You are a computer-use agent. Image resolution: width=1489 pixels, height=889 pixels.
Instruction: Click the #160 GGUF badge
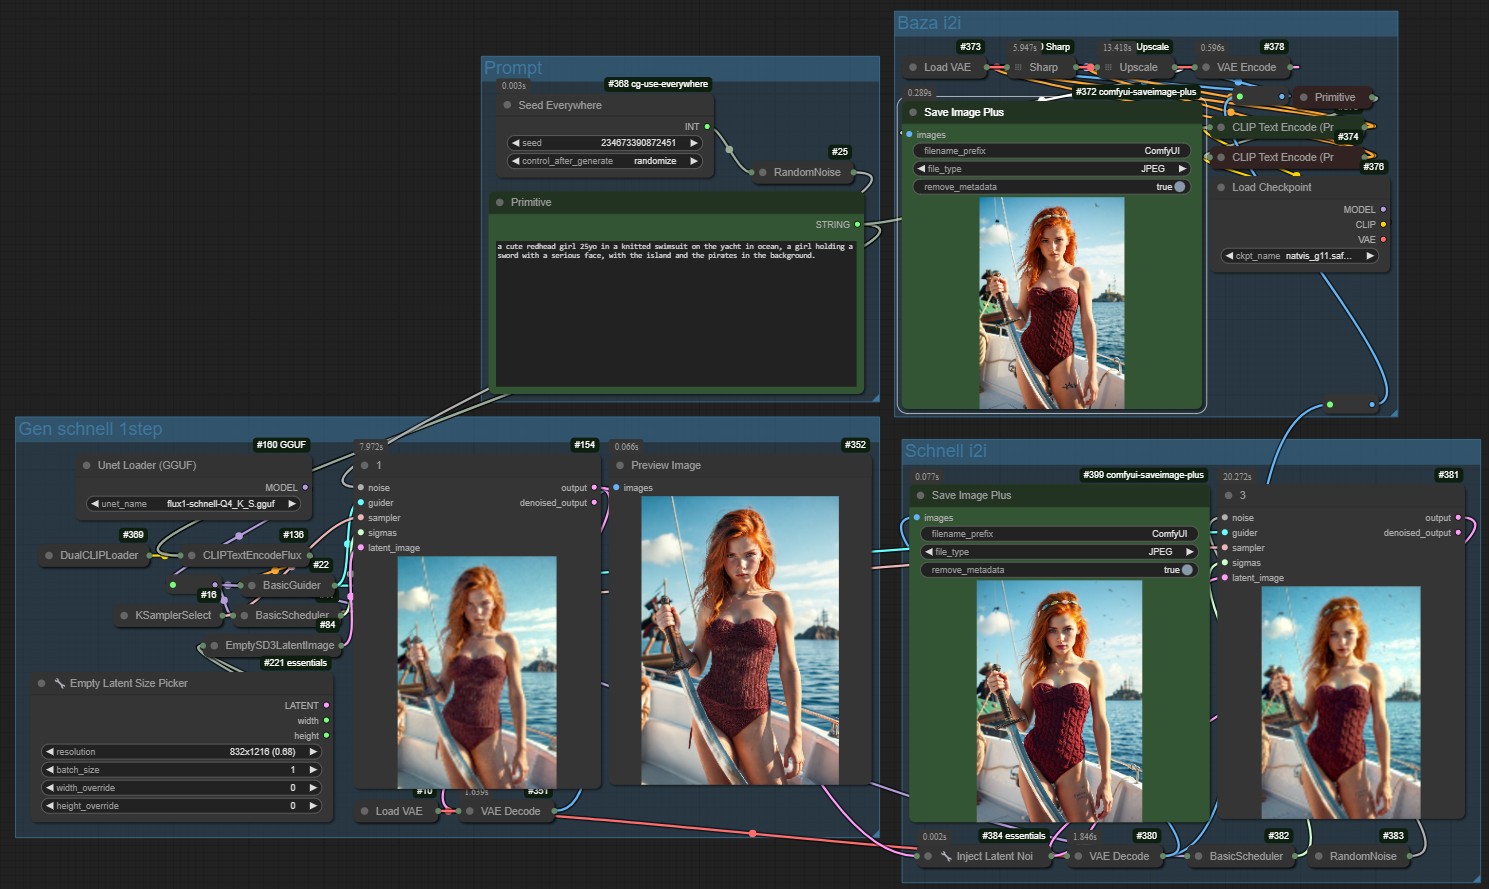pyautogui.click(x=281, y=445)
